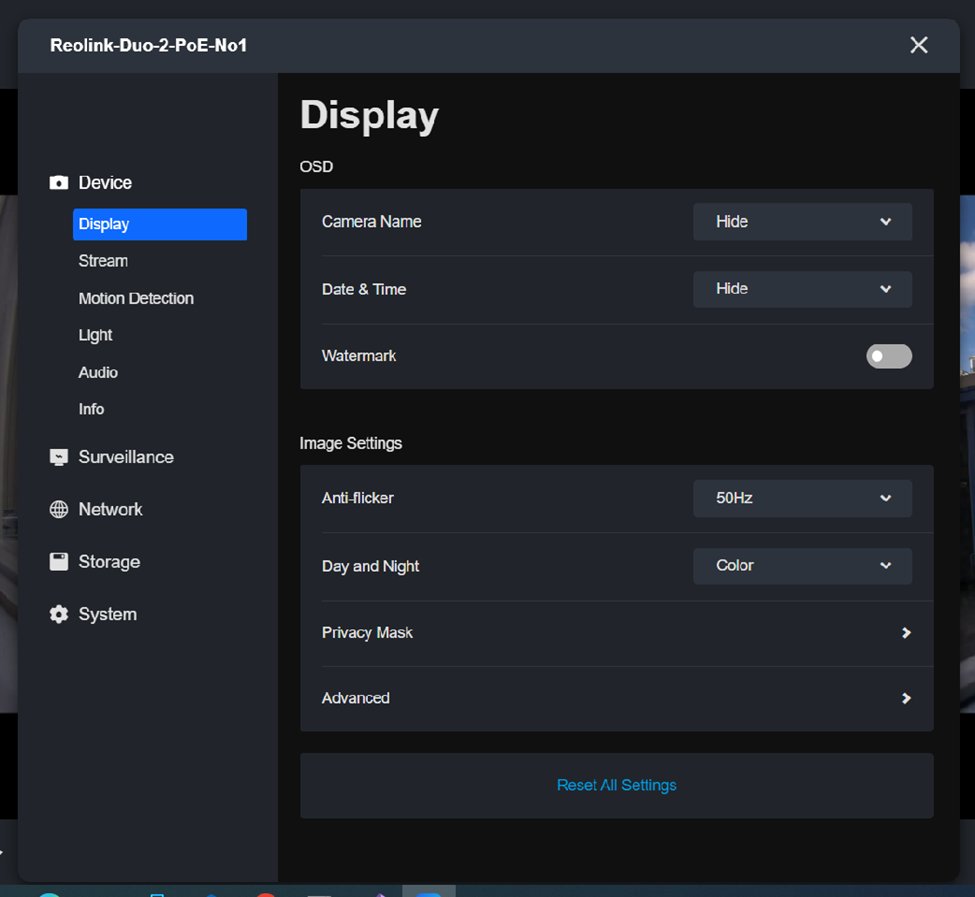Viewport: 975px width, 897px height.
Task: Open the Day and Night Color dropdown
Action: [x=802, y=566]
